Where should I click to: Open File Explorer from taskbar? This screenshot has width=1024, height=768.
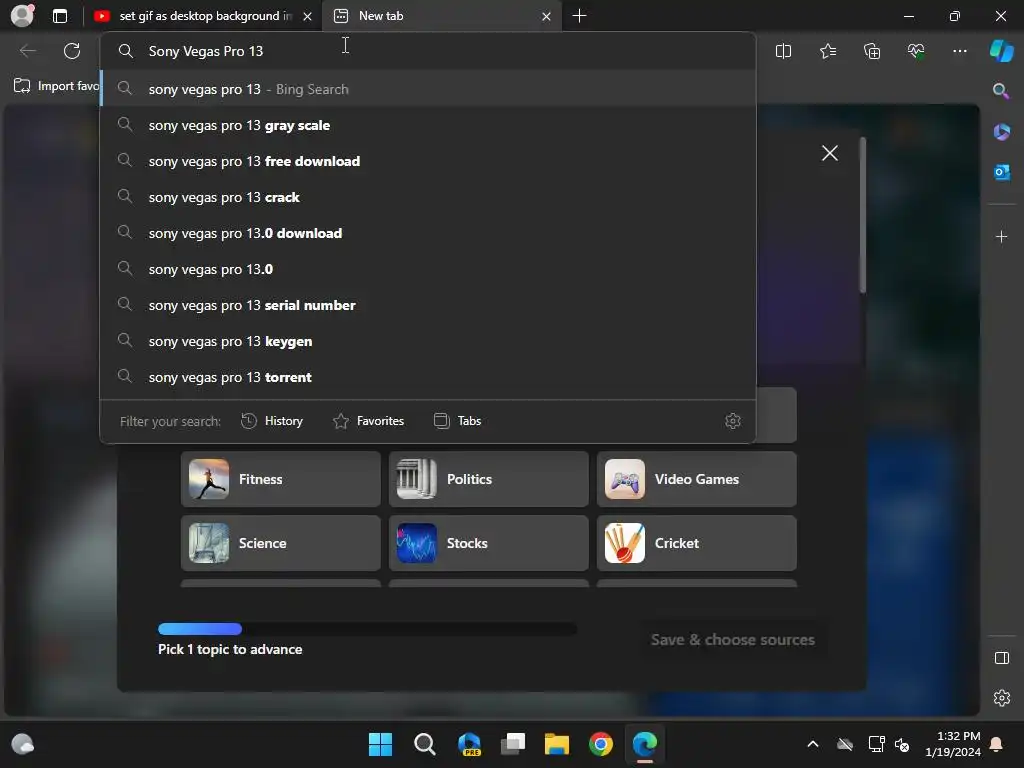[557, 744]
